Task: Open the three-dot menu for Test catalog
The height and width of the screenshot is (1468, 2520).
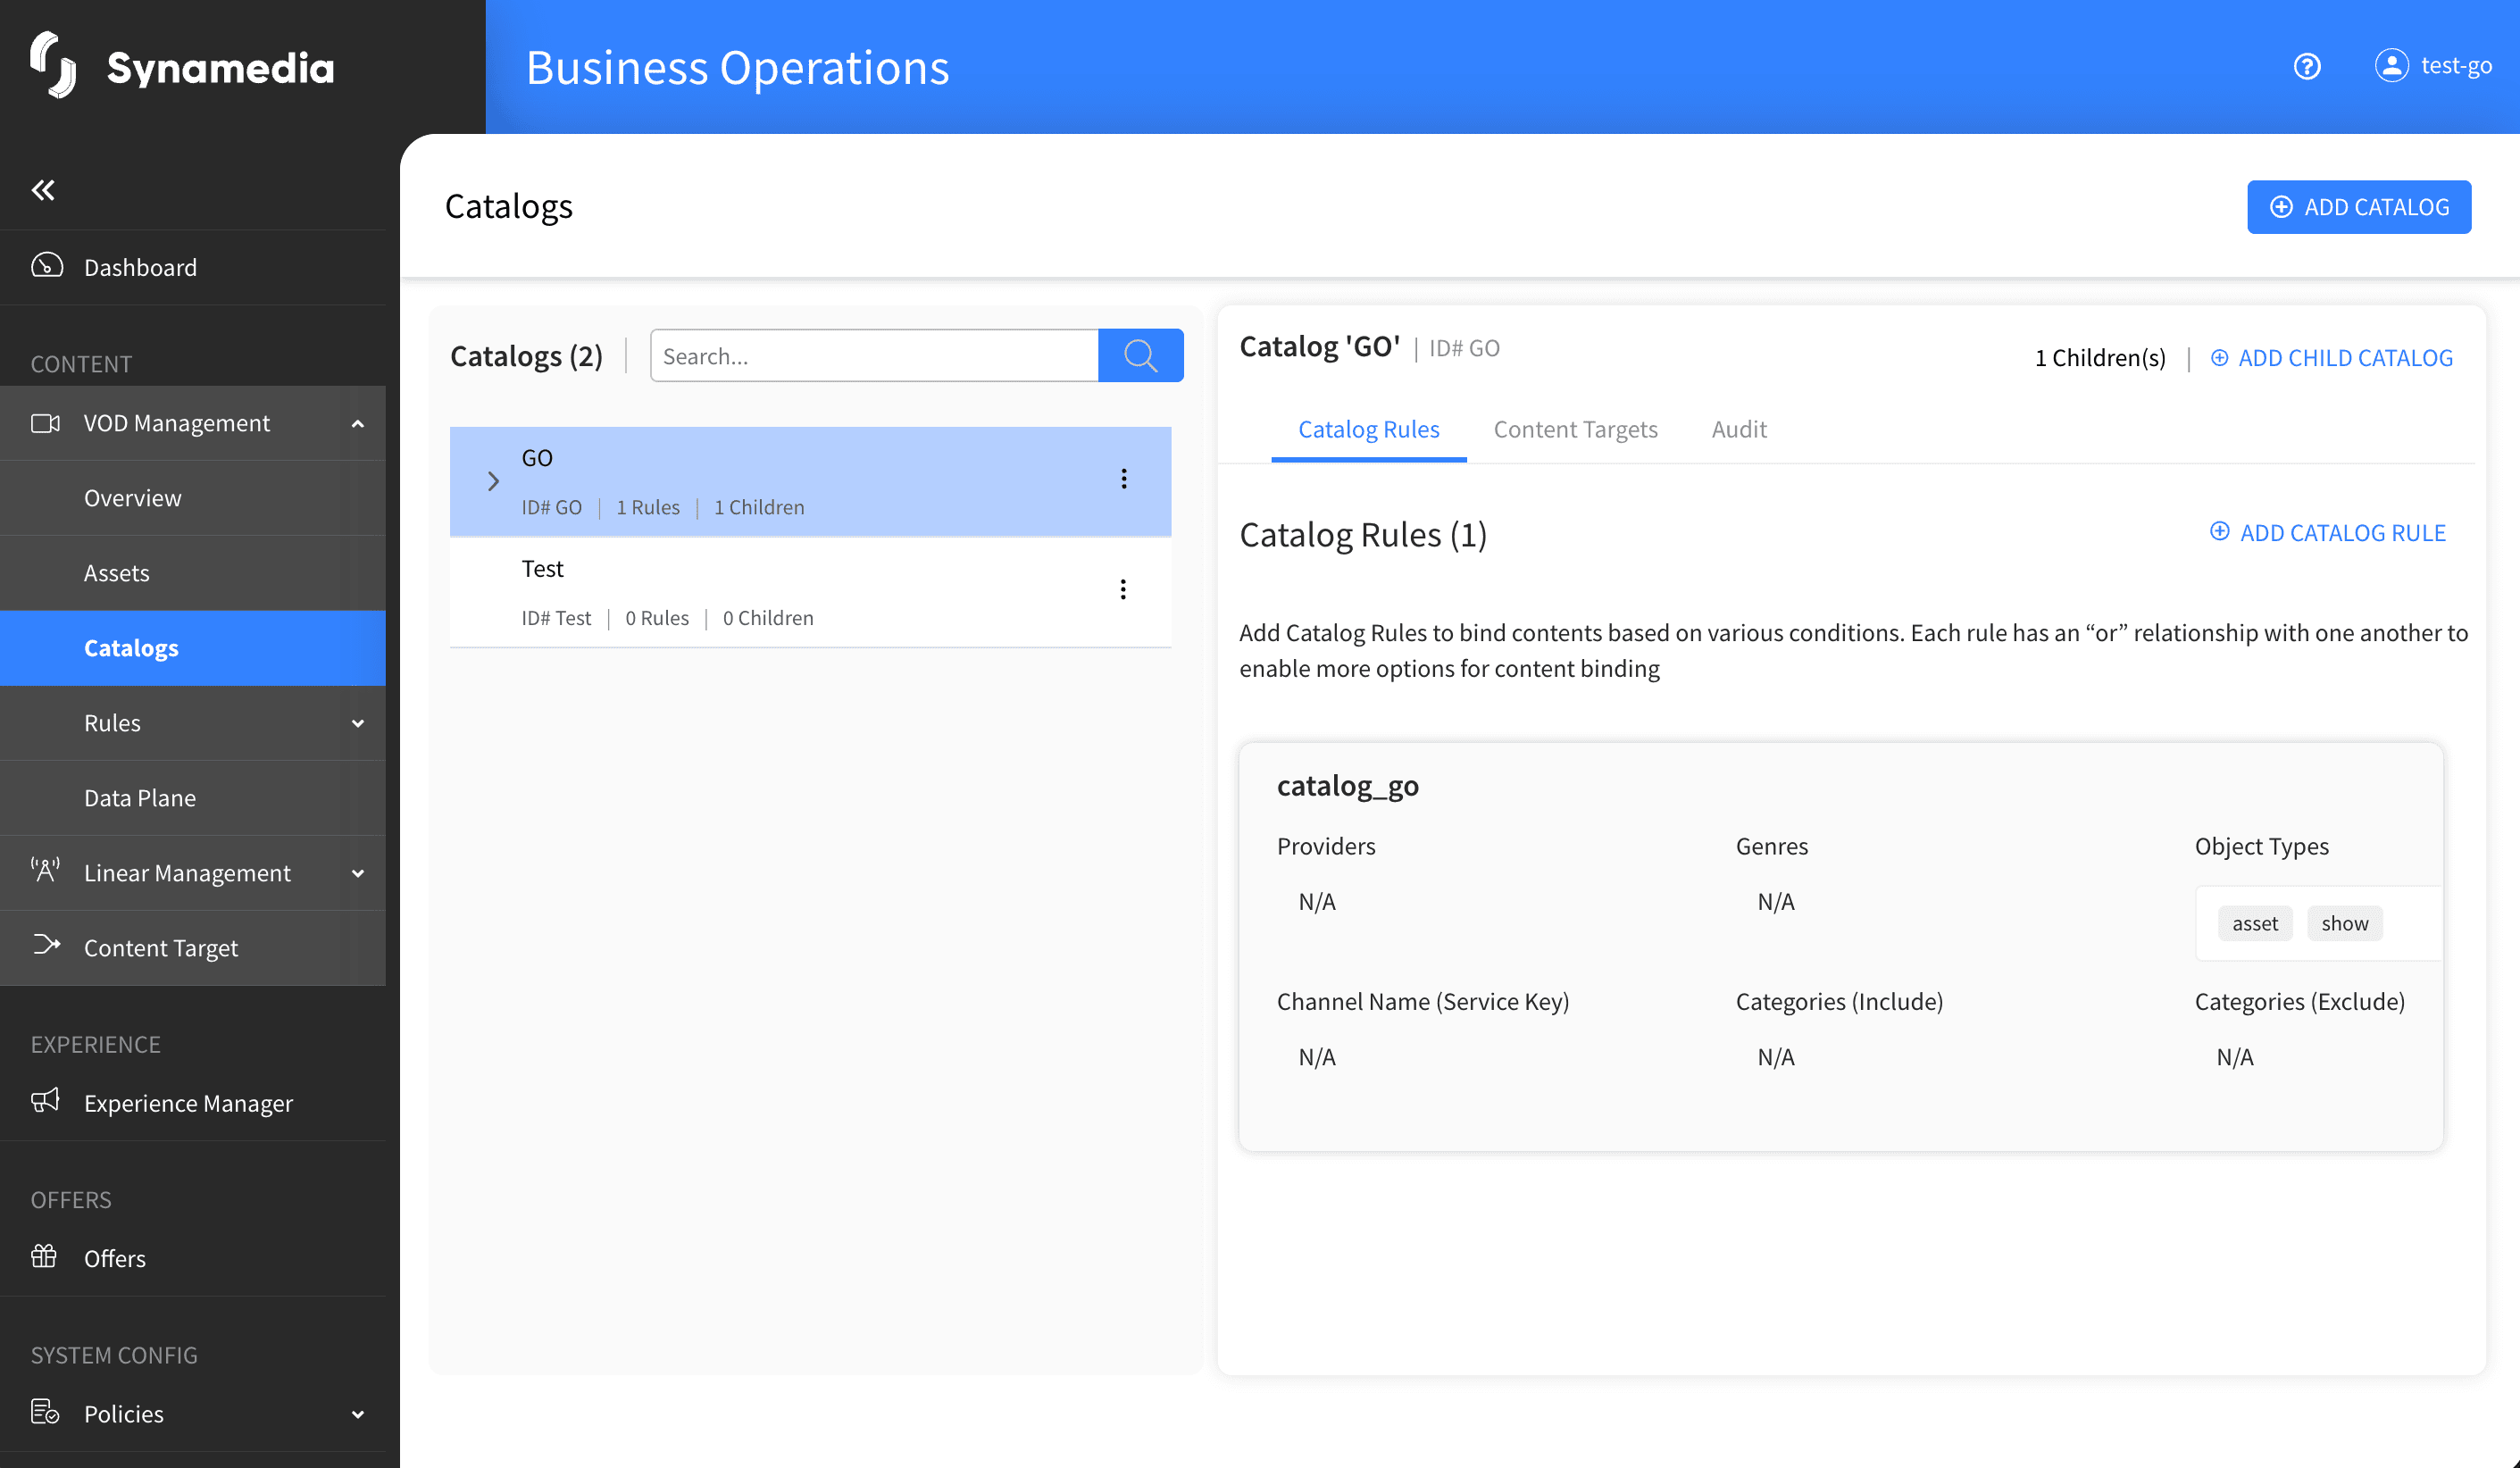Action: [1123, 590]
